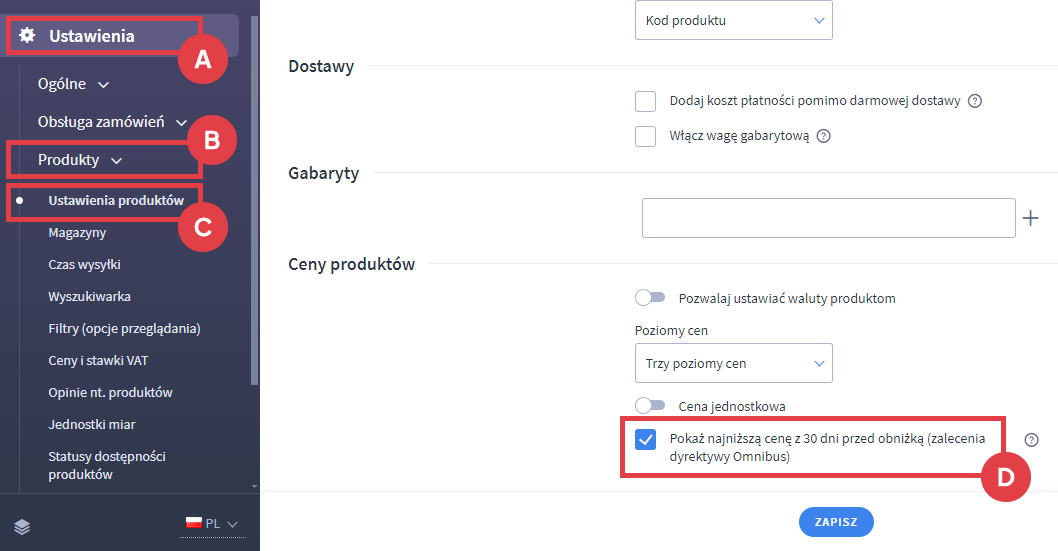Click the Gabaryty text input field
This screenshot has width=1058, height=551.
(828, 218)
